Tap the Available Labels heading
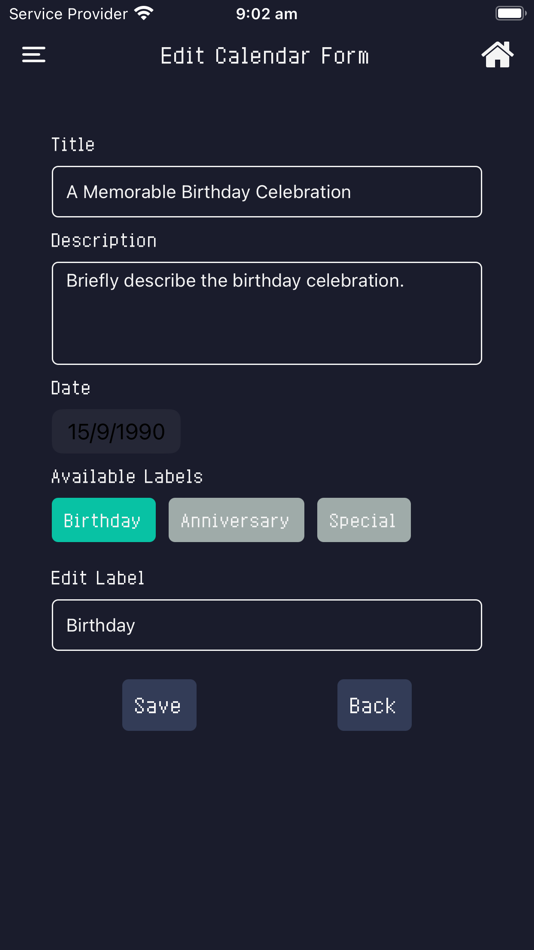The width and height of the screenshot is (534, 950). (127, 476)
